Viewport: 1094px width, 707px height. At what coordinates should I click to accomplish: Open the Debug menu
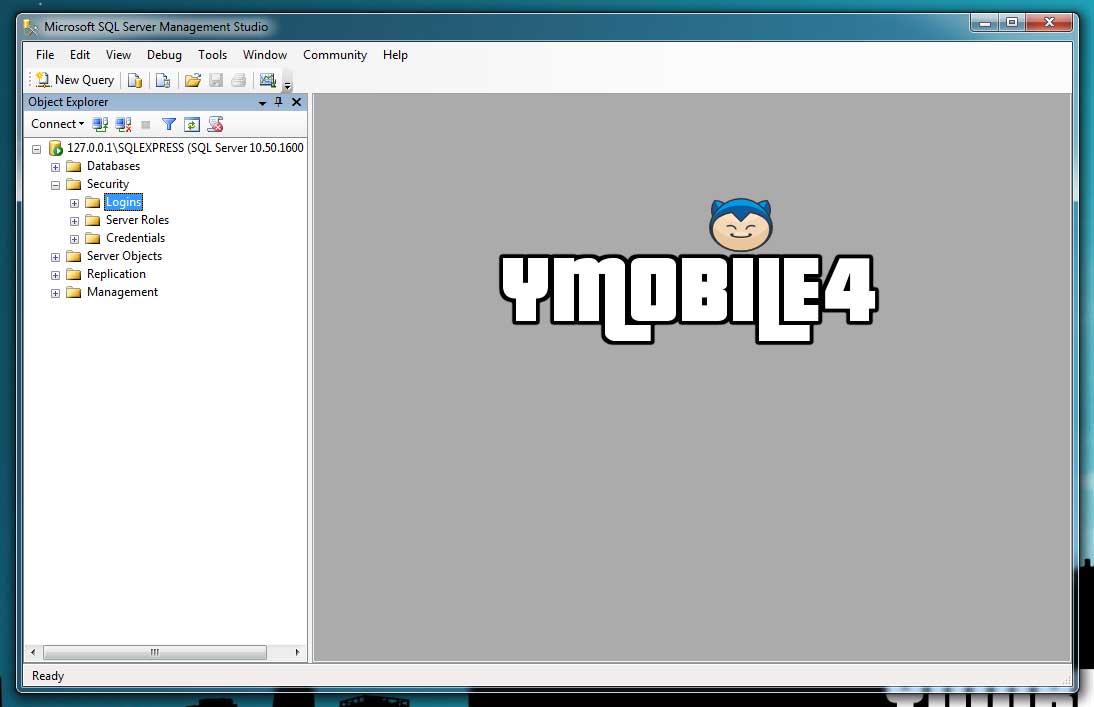click(x=164, y=54)
